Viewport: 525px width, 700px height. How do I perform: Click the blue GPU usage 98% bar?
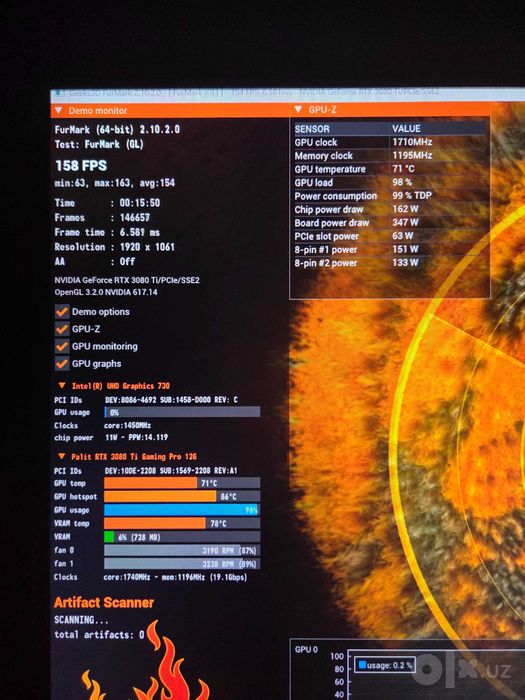coord(182,510)
